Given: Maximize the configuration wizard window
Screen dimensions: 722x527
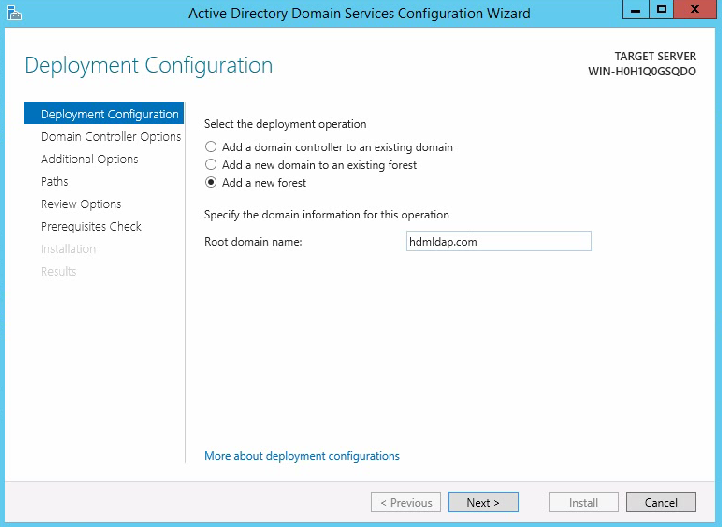Looking at the screenshot, I should [661, 10].
